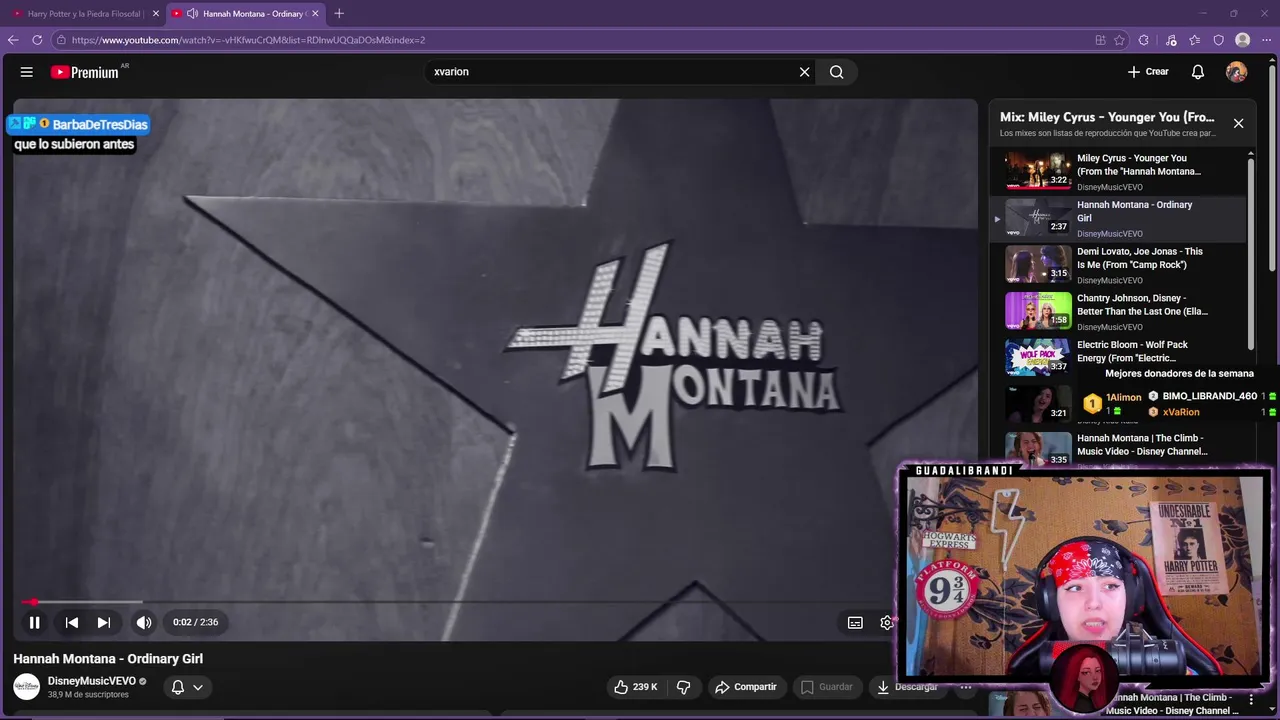Screen dimensions: 1280x720
Task: Open the video options menu in The Climb recommendation
Action: (x=1251, y=699)
